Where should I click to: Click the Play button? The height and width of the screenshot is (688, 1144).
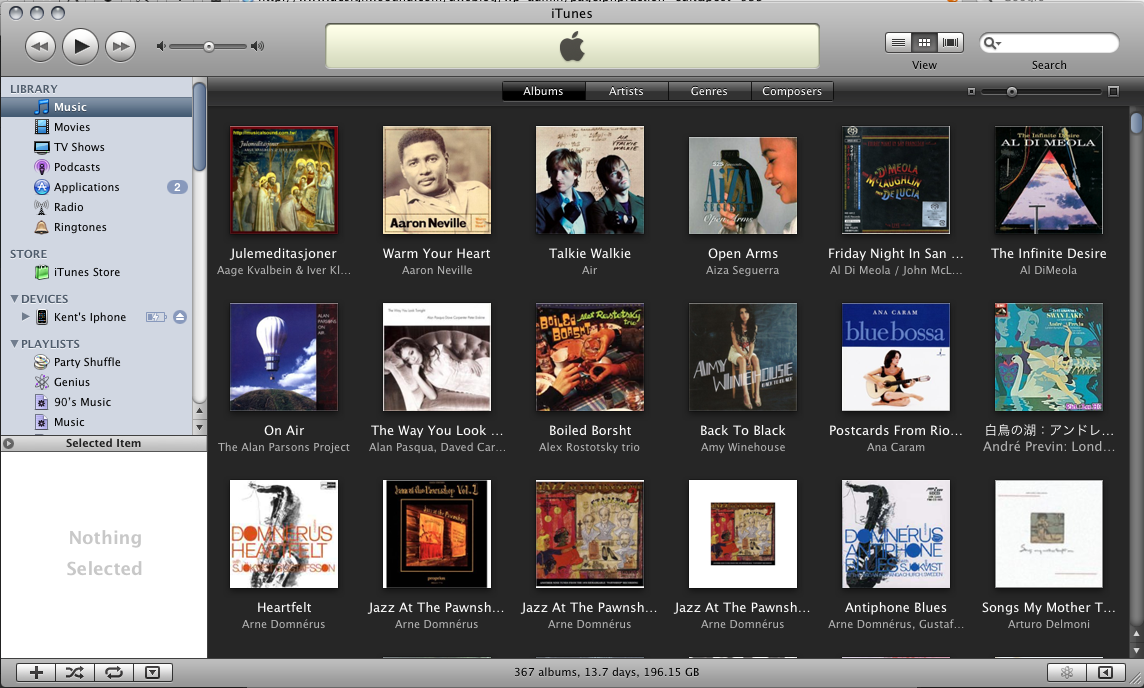point(80,47)
